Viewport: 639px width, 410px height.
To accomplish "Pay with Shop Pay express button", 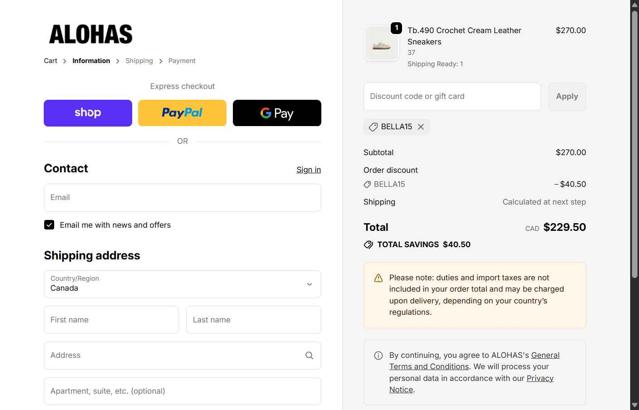I will point(88,113).
